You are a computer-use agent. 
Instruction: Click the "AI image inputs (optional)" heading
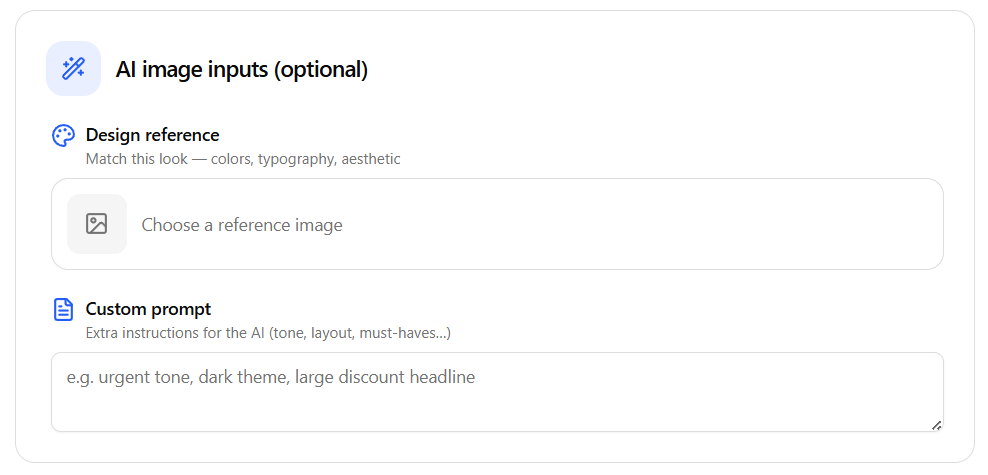(241, 69)
